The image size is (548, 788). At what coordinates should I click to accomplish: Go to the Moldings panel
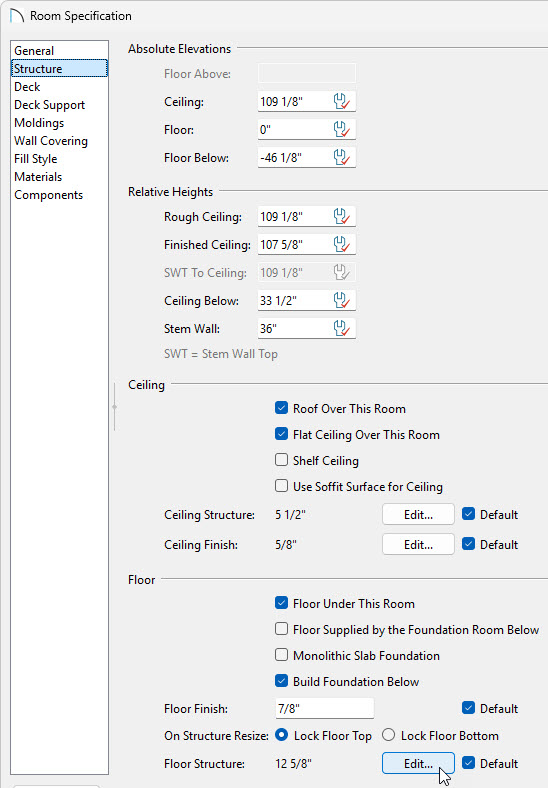(x=59, y=123)
